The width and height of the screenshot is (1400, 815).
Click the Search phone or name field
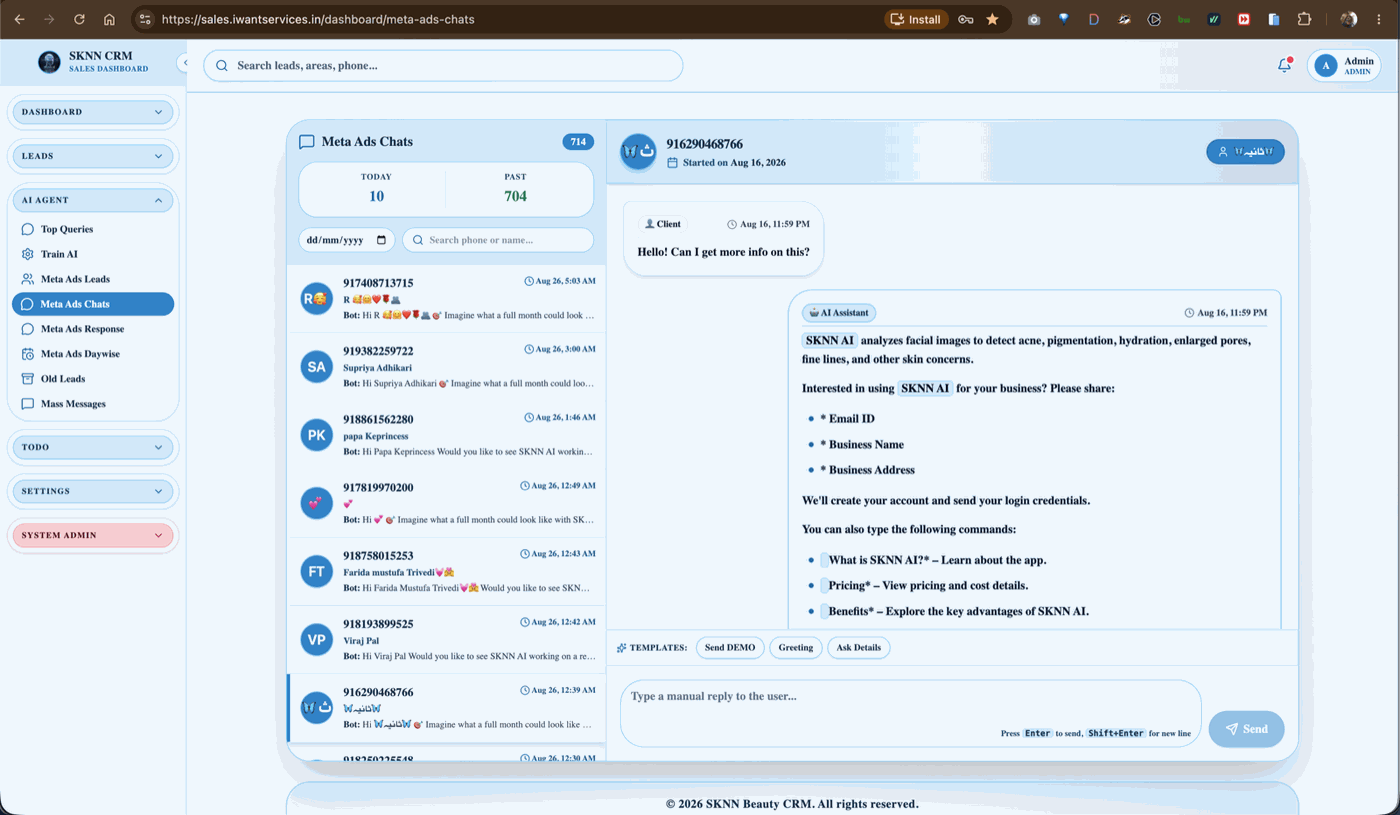[498, 240]
